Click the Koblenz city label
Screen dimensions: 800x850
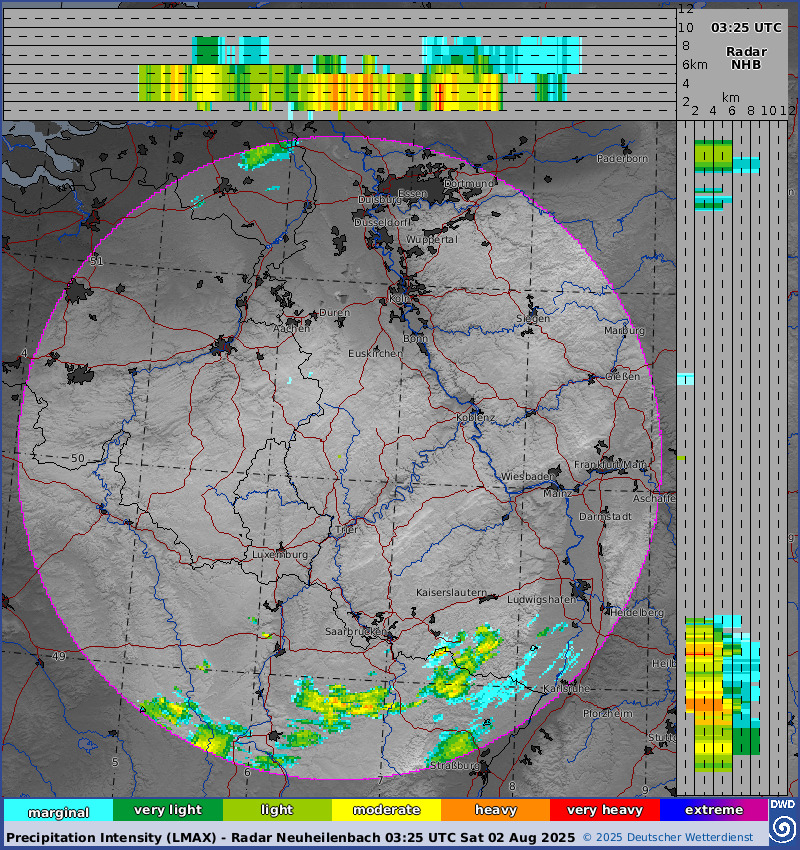tap(475, 418)
